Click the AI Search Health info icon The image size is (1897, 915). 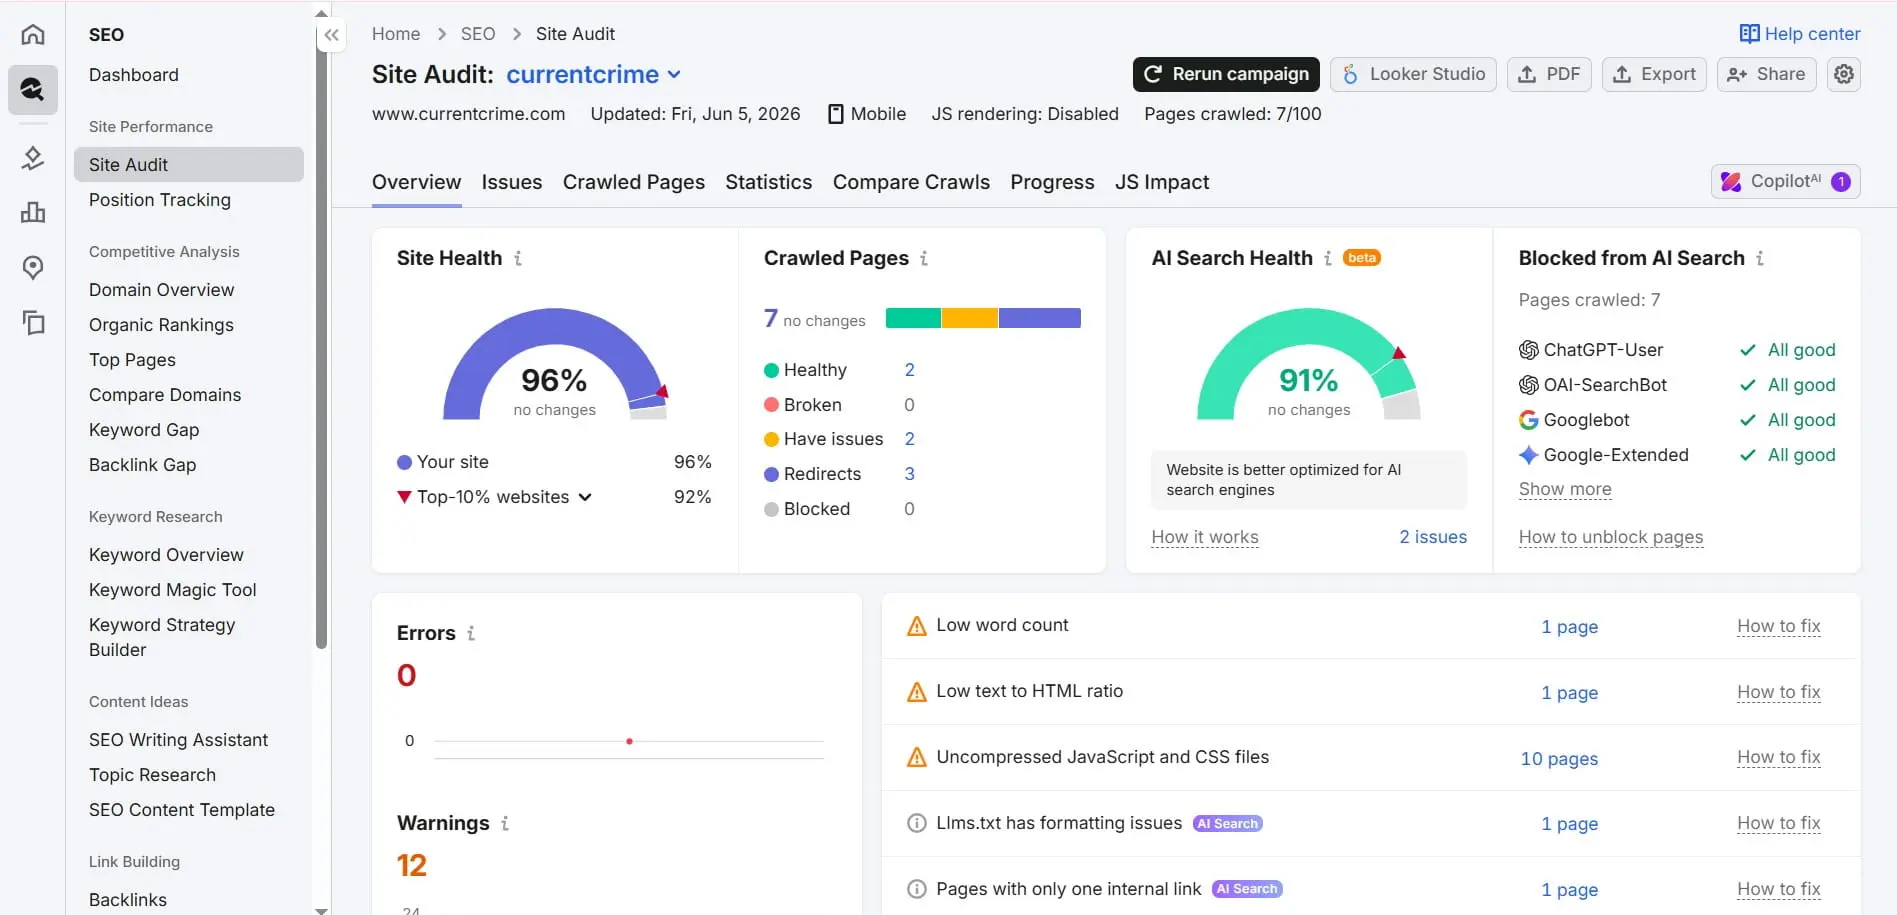(1328, 258)
